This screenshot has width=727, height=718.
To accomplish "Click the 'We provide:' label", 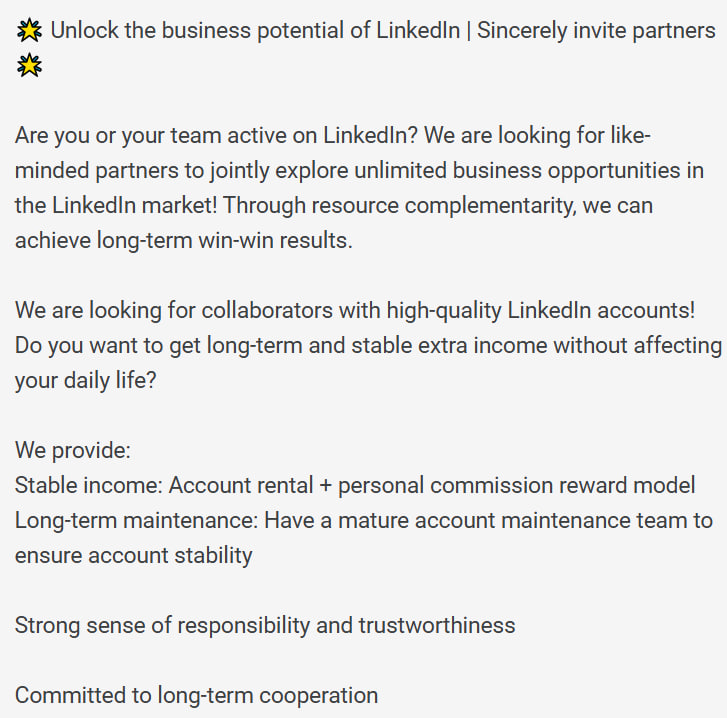I will [73, 451].
